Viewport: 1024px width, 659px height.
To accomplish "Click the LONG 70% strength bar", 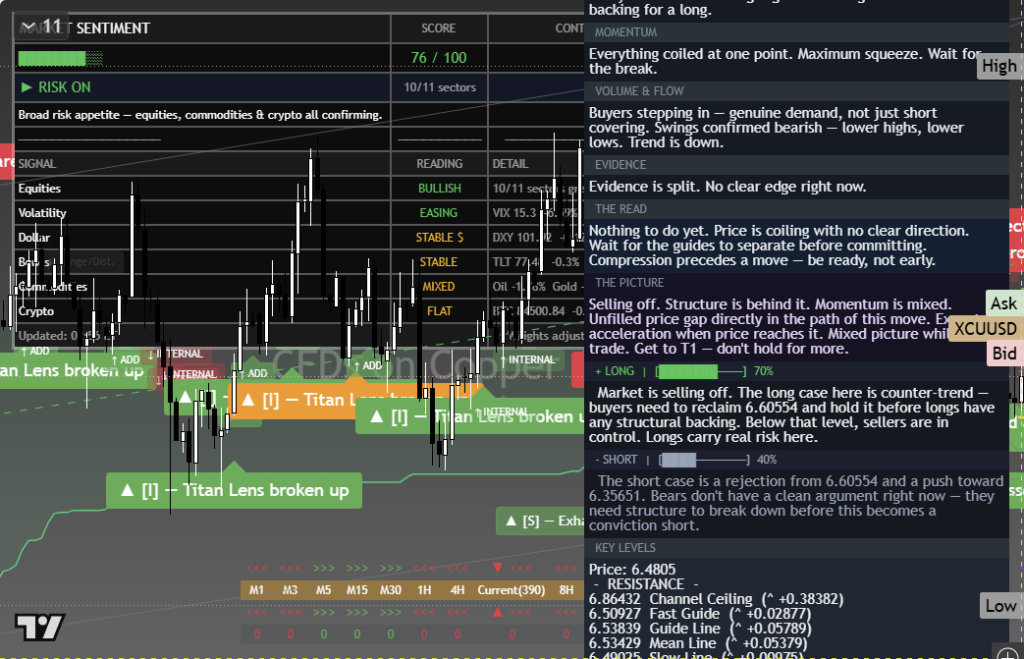I will 701,372.
